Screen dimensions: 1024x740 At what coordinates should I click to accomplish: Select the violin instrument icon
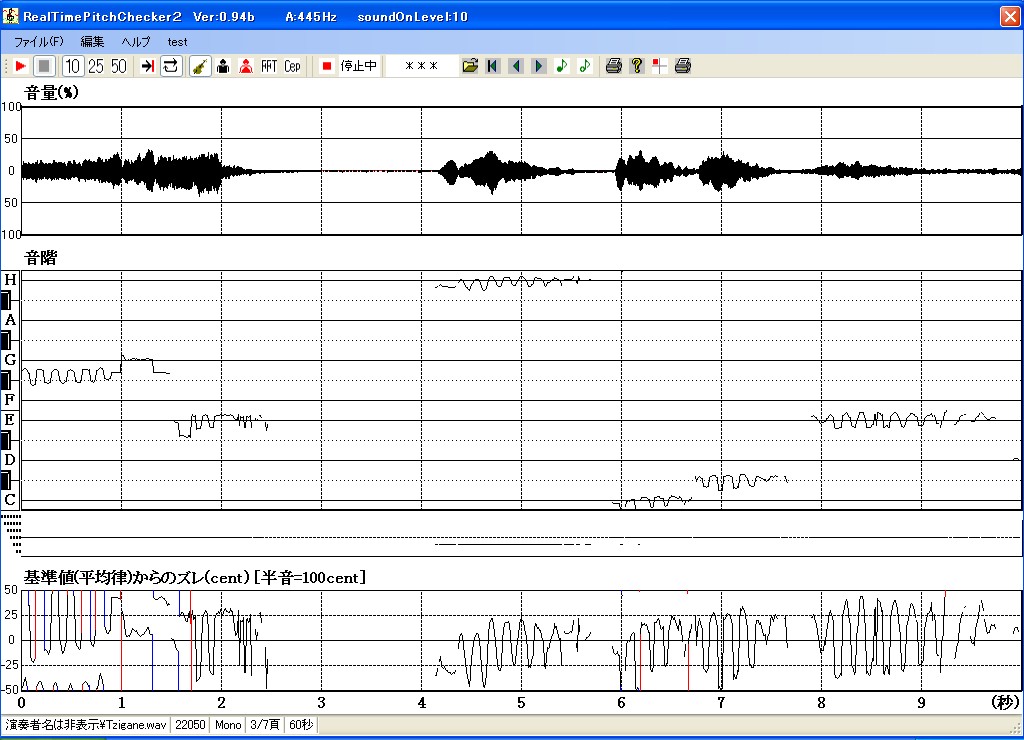(200, 66)
